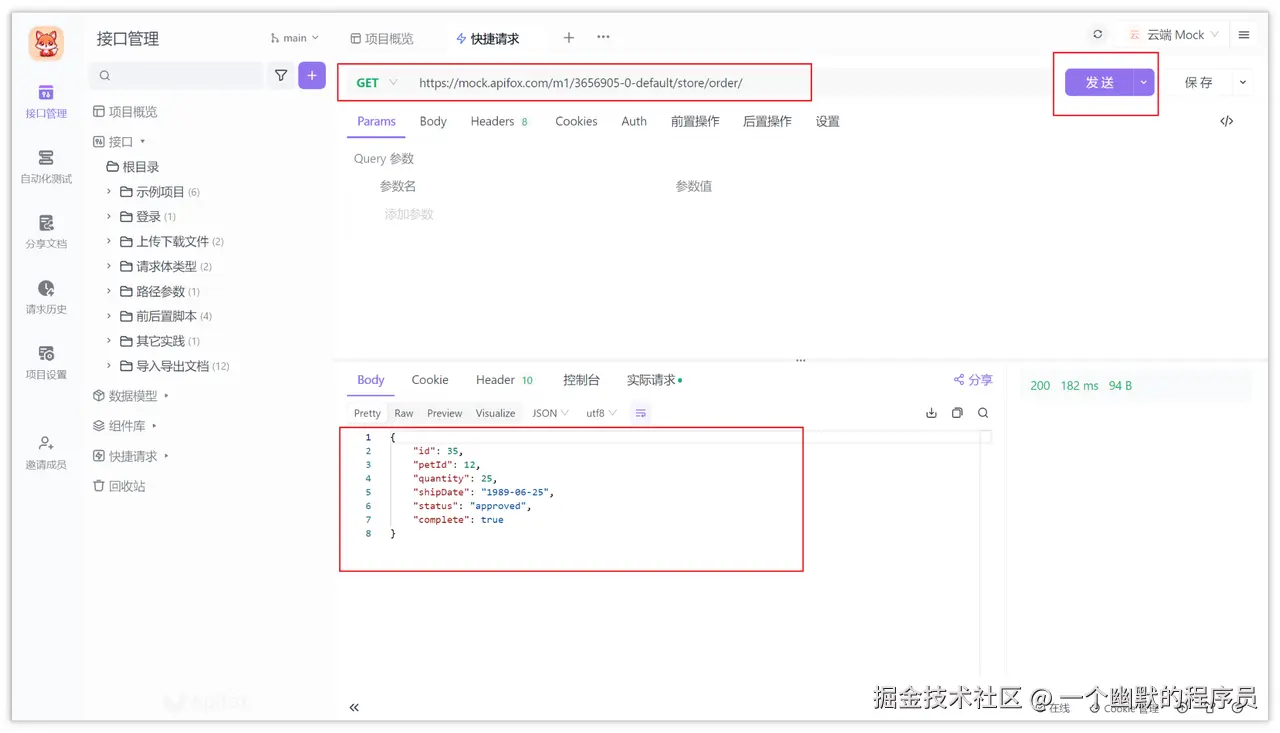Select the 设置 tab
Screen dimensions: 1280x733
tap(827, 121)
